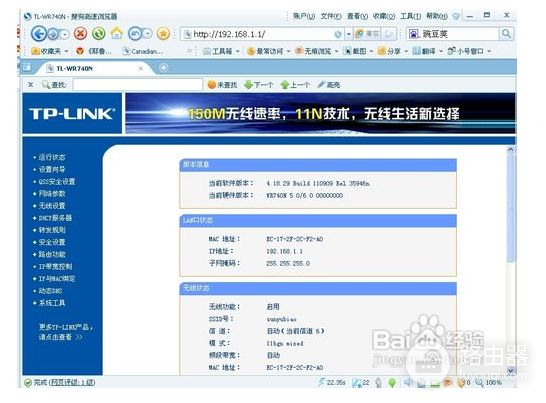
Task: Open the tab list icon left of tabs
Action: click(x=27, y=68)
